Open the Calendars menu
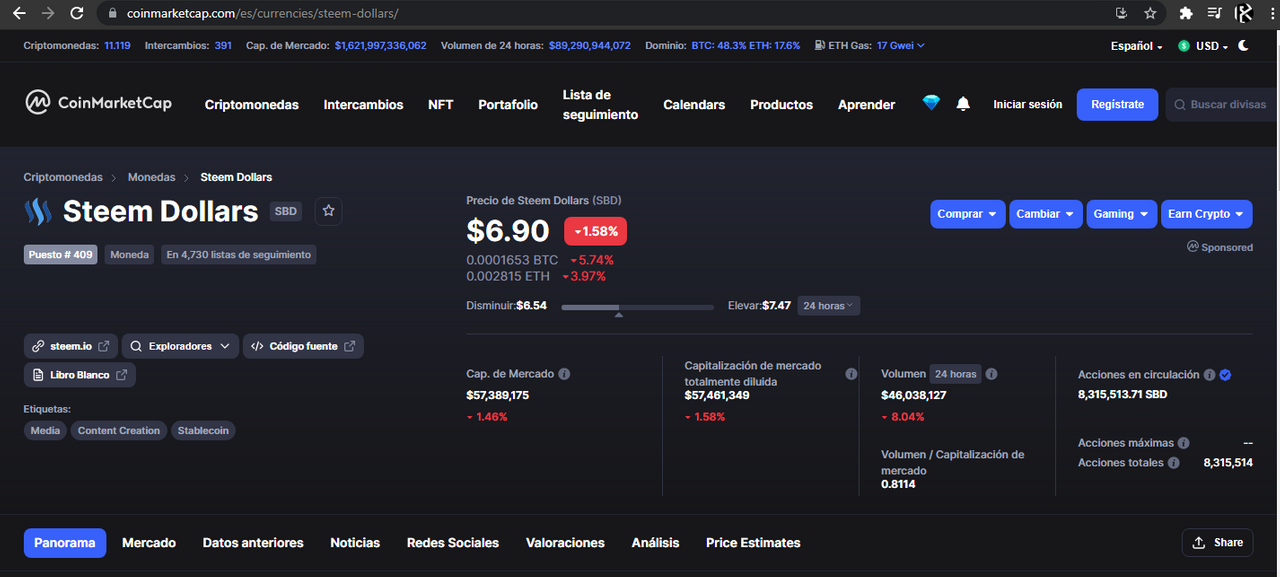The height and width of the screenshot is (577, 1280). pyautogui.click(x=694, y=105)
